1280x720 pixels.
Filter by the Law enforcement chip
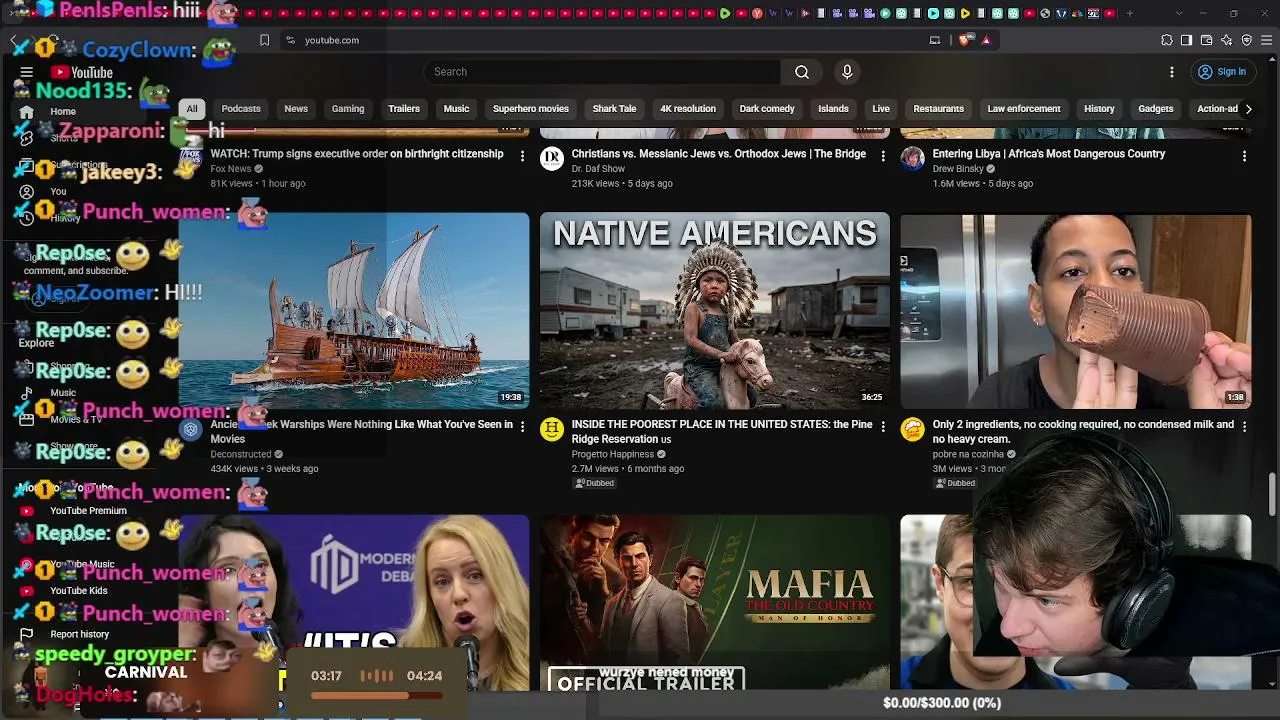[1024, 109]
